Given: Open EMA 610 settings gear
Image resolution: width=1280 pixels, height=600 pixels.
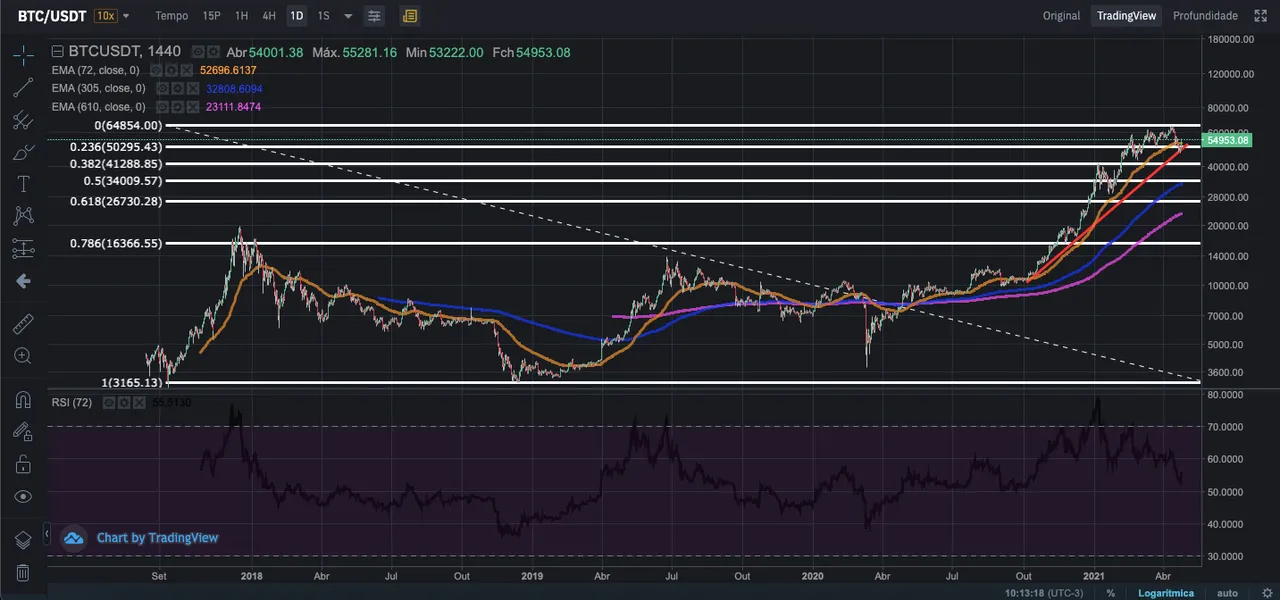Looking at the screenshot, I should coord(176,106).
